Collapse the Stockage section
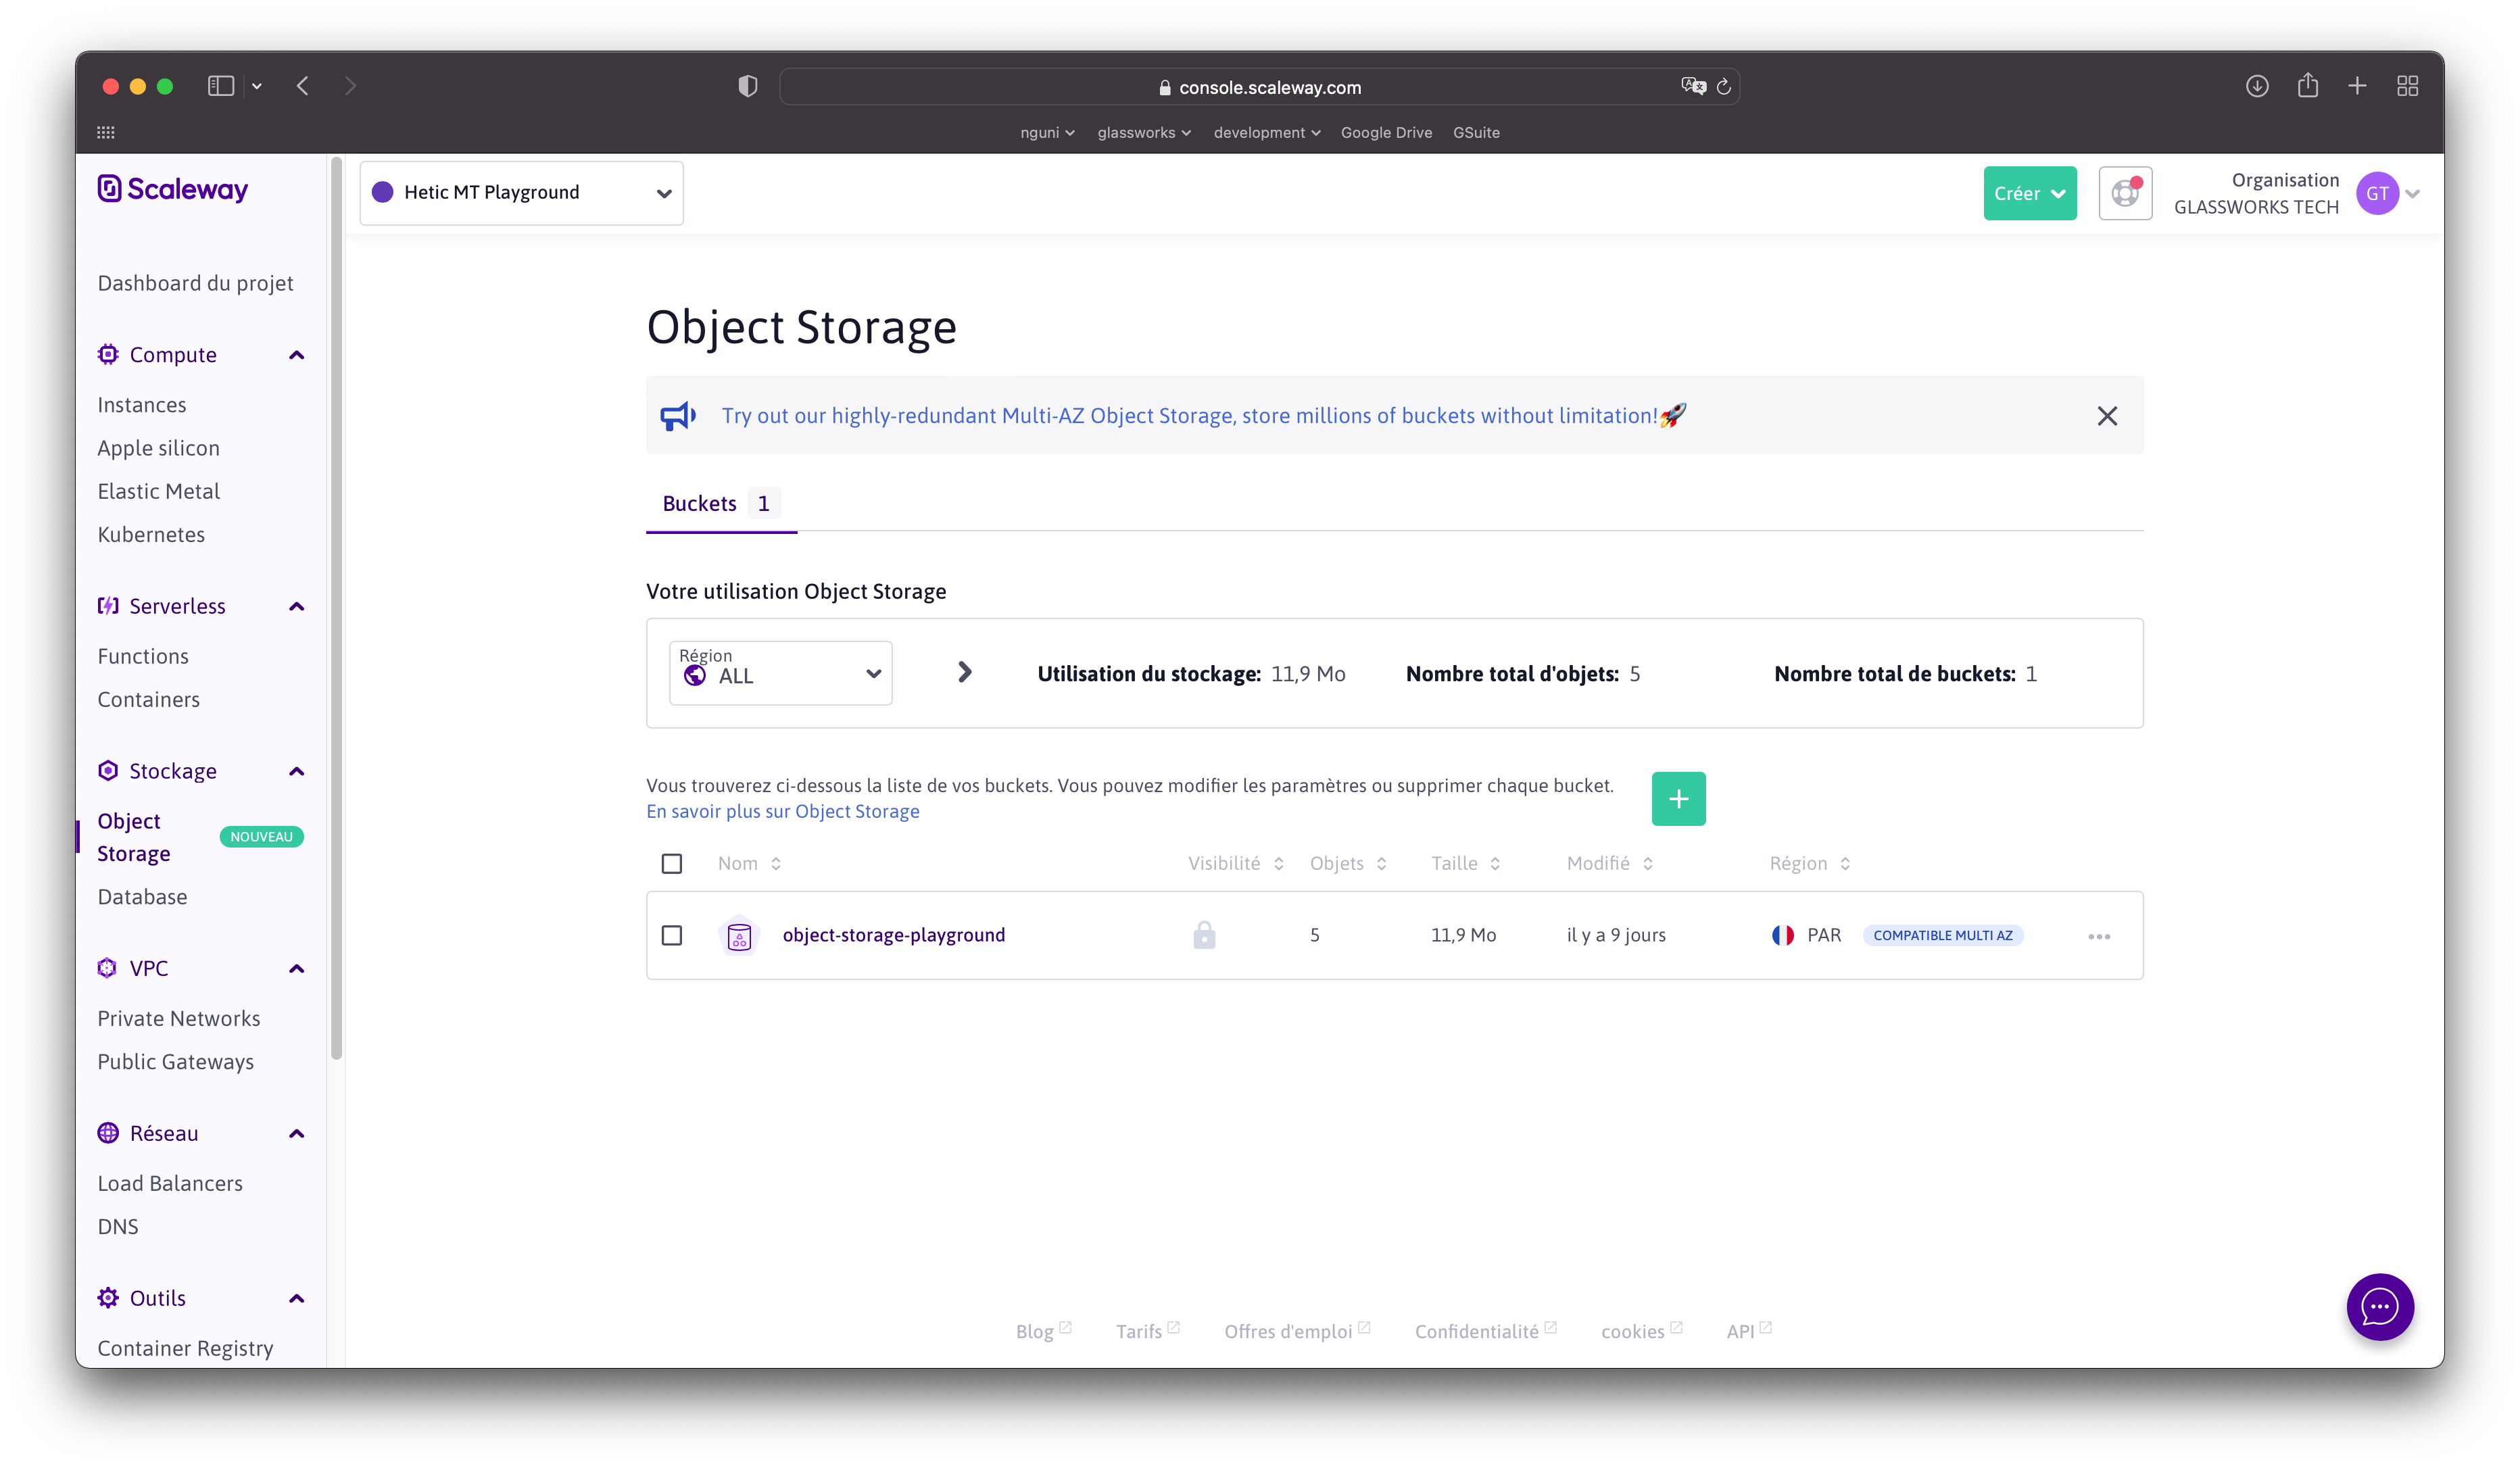The image size is (2520, 1468). [x=297, y=771]
